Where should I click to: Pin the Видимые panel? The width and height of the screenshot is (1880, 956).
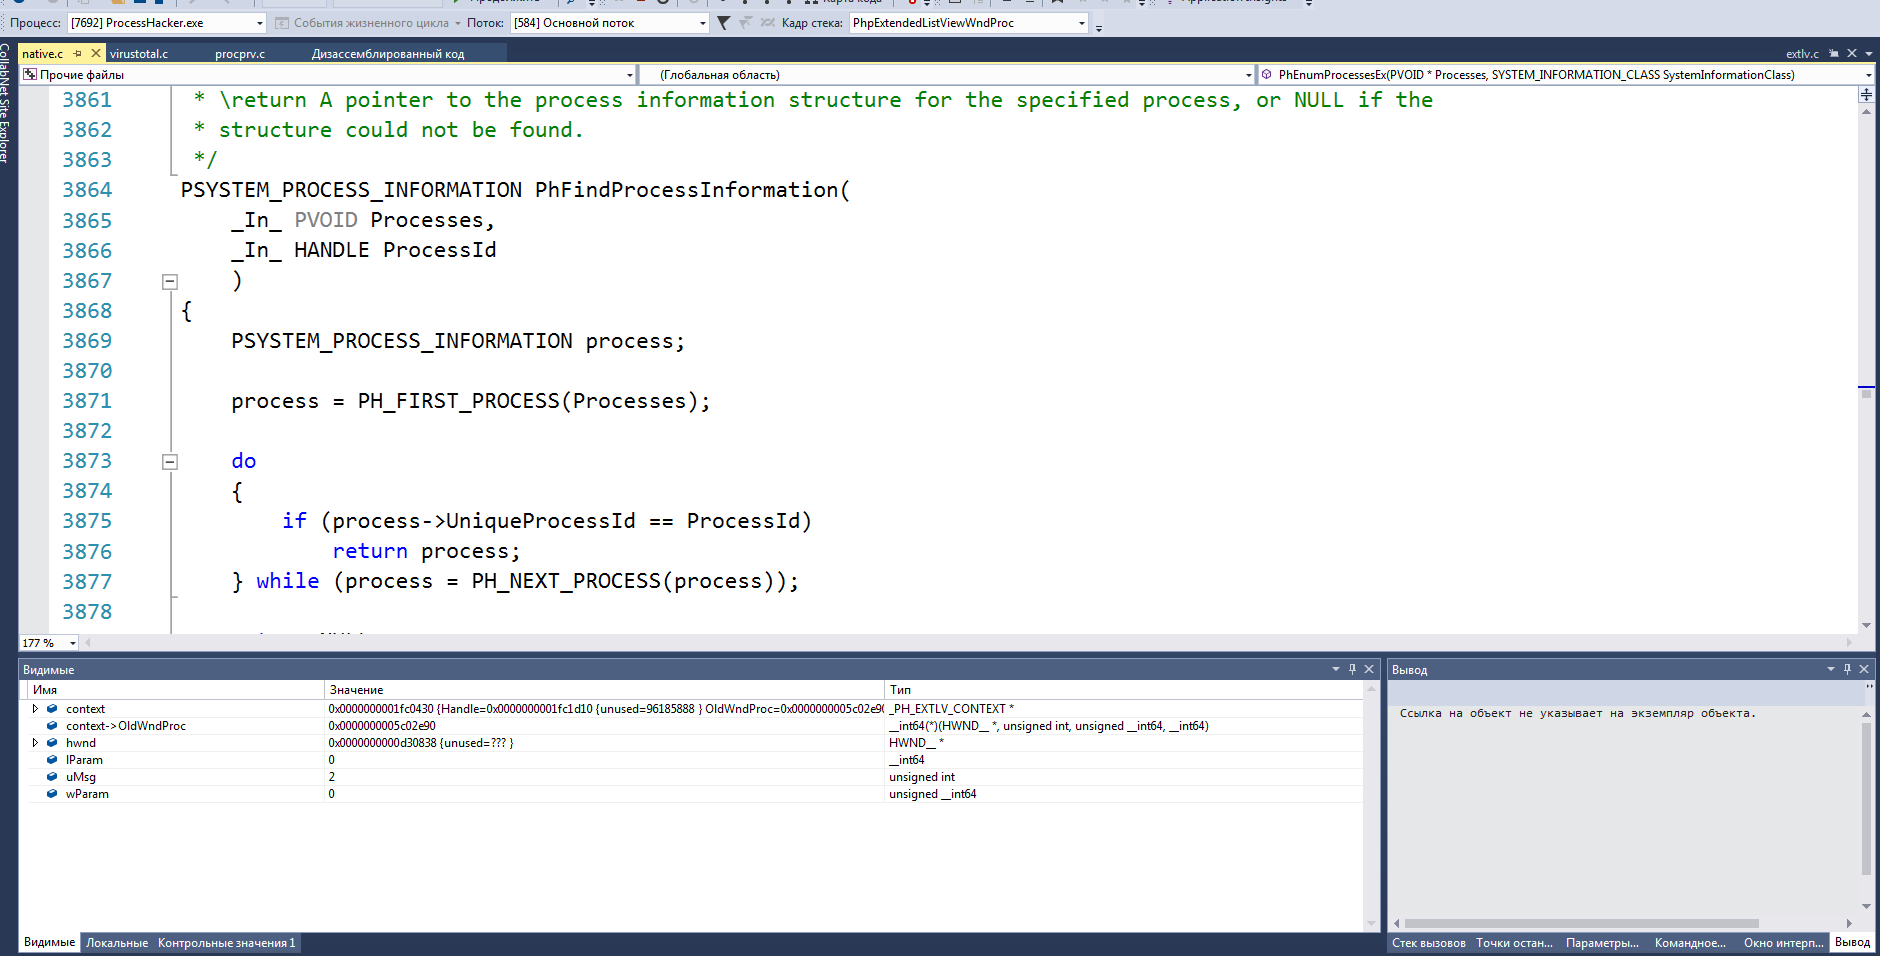click(1352, 669)
